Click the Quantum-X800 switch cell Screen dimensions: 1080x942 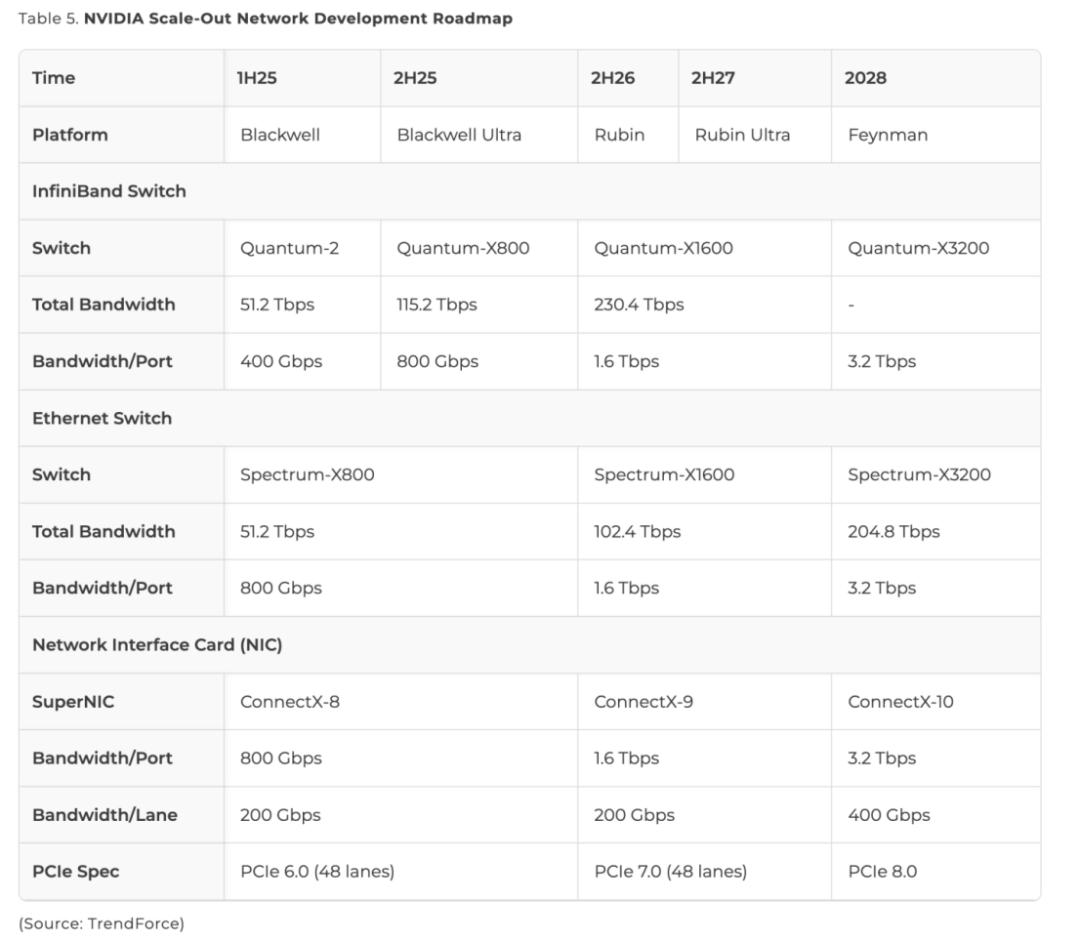point(463,248)
